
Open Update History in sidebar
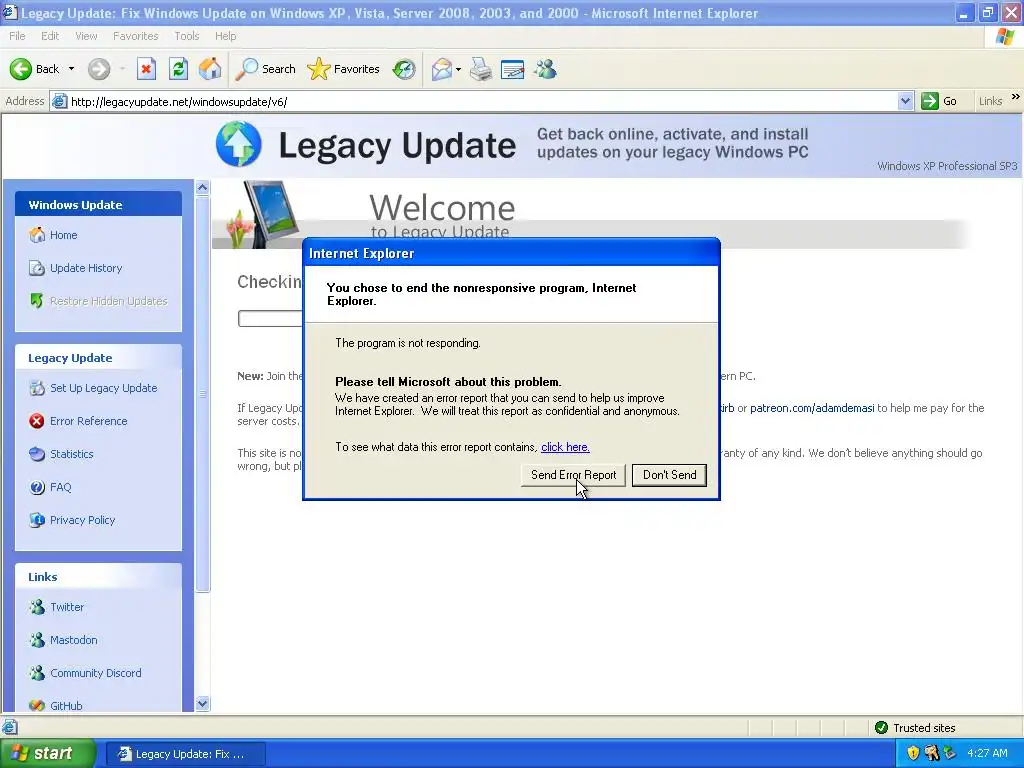tap(76, 268)
